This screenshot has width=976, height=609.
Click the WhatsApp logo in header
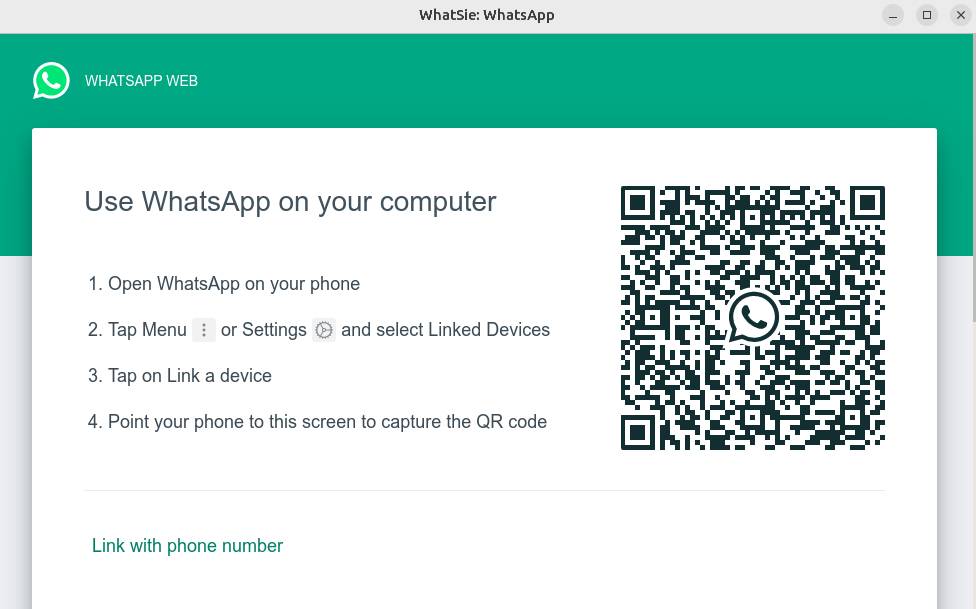click(51, 80)
